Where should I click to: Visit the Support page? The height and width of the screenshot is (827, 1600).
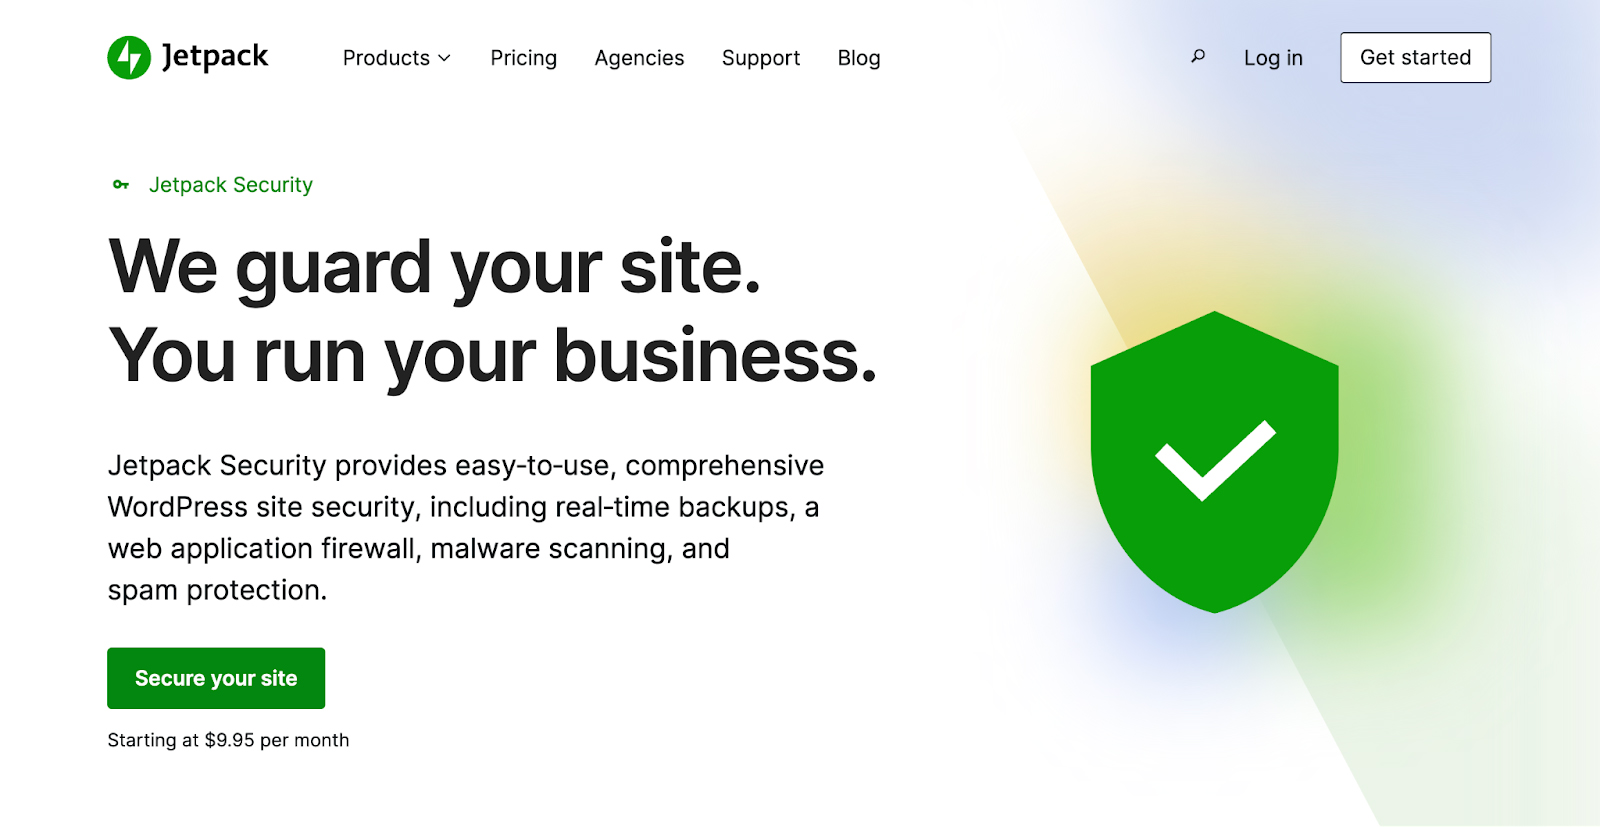[x=760, y=58]
